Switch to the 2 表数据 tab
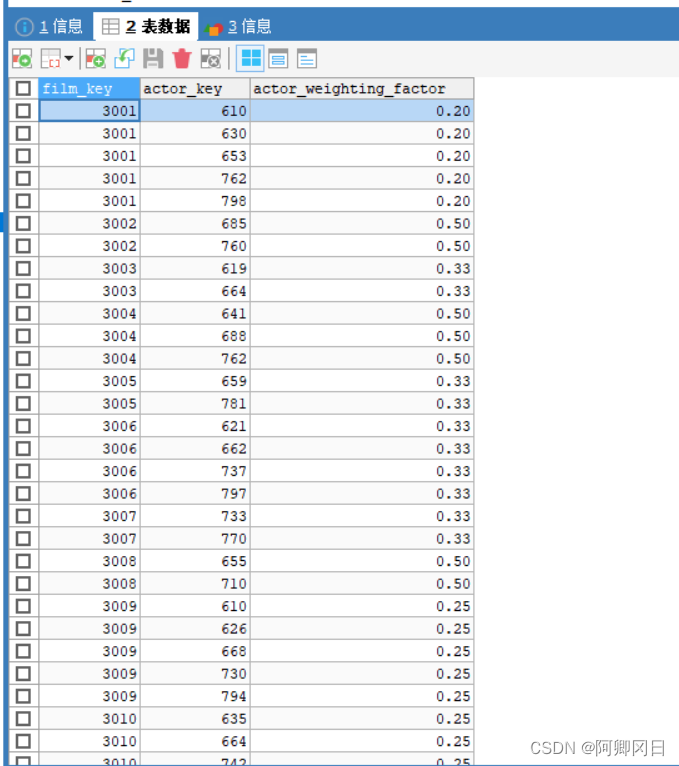Screen dimensions: 679x766 [x=146, y=26]
